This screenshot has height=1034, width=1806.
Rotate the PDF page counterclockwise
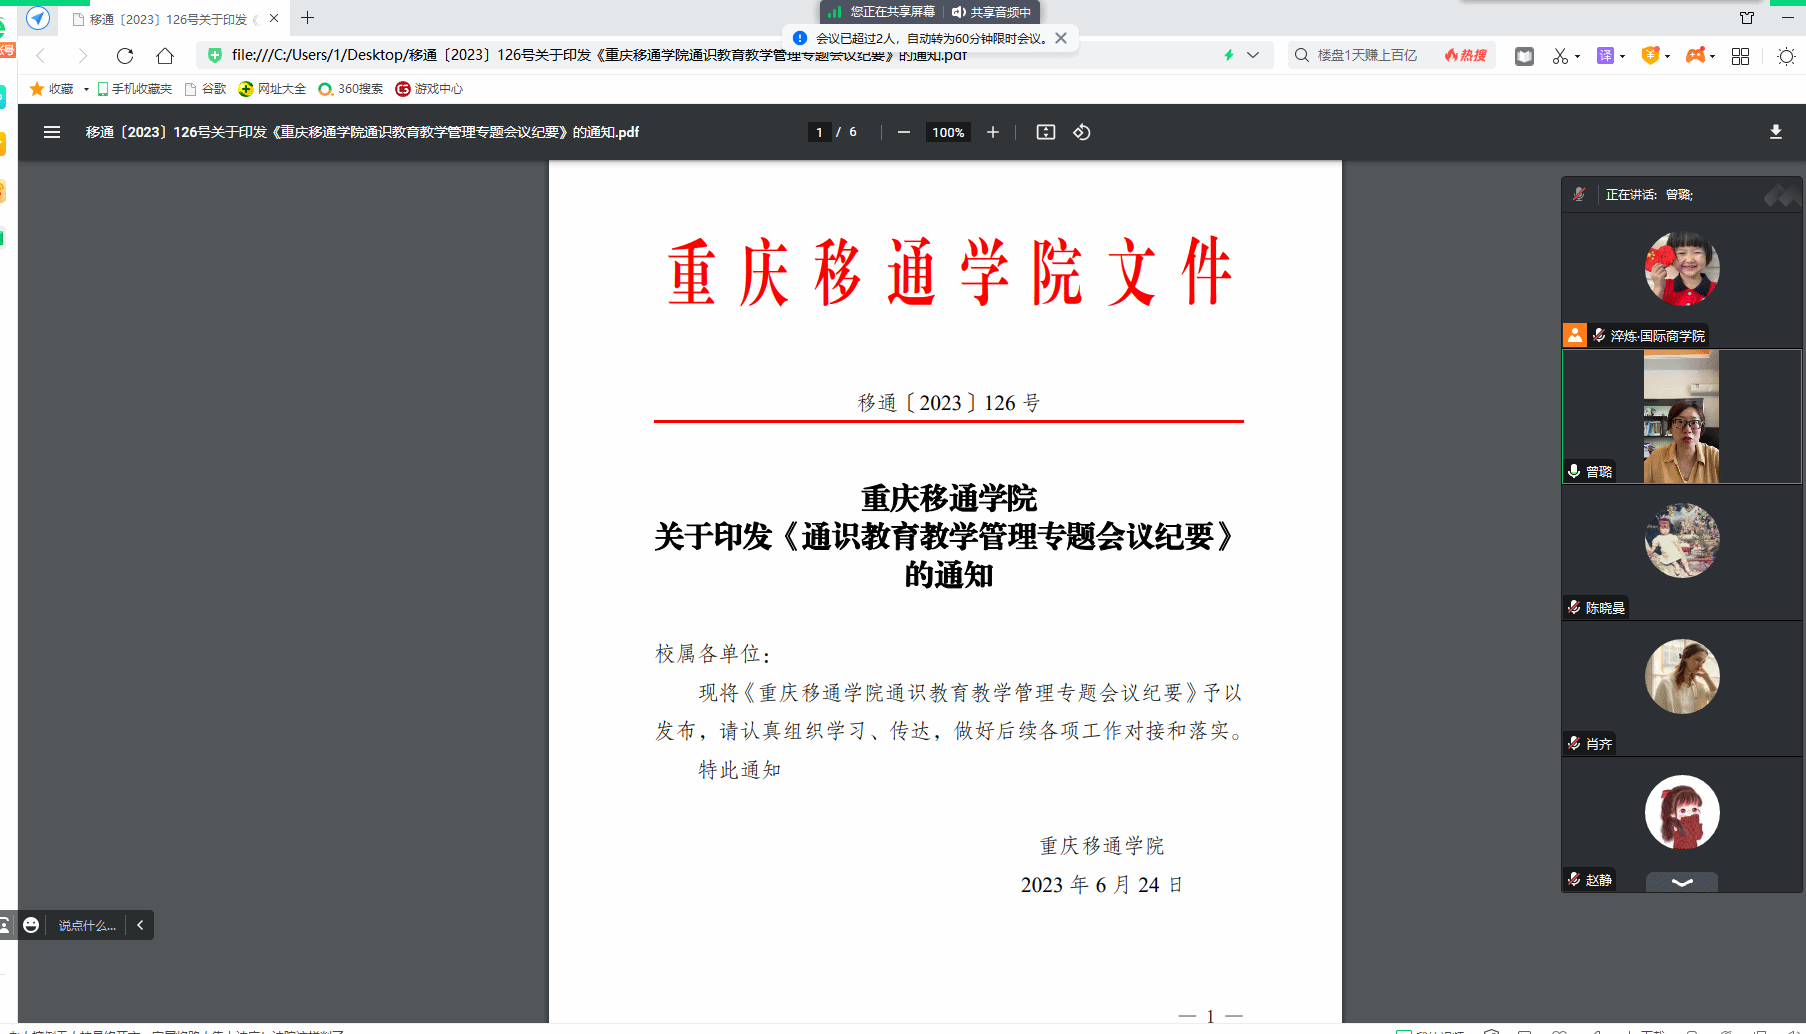pos(1081,132)
